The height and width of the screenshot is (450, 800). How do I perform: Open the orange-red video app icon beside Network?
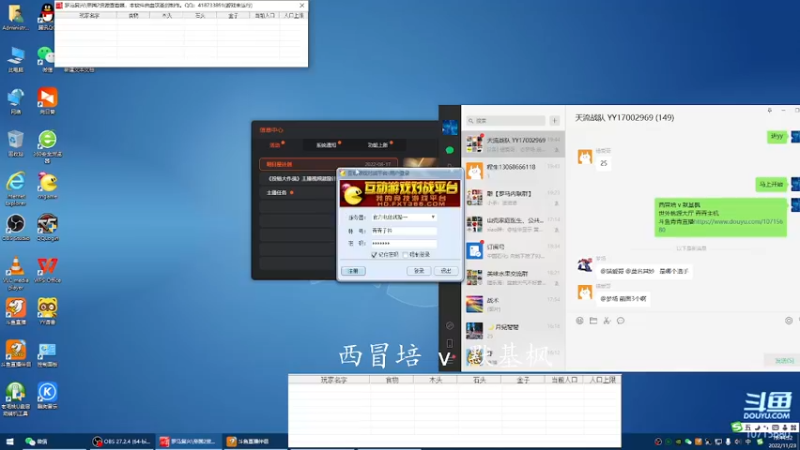pos(47,101)
